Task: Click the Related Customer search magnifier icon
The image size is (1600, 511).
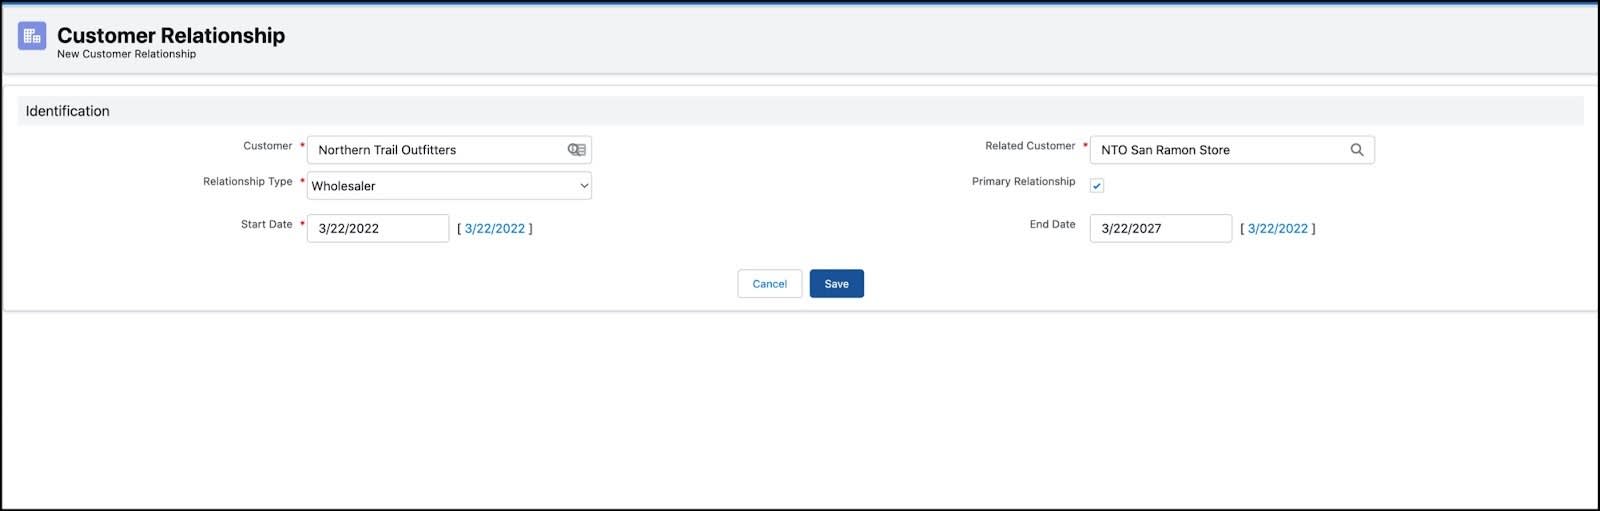Action: [1357, 150]
